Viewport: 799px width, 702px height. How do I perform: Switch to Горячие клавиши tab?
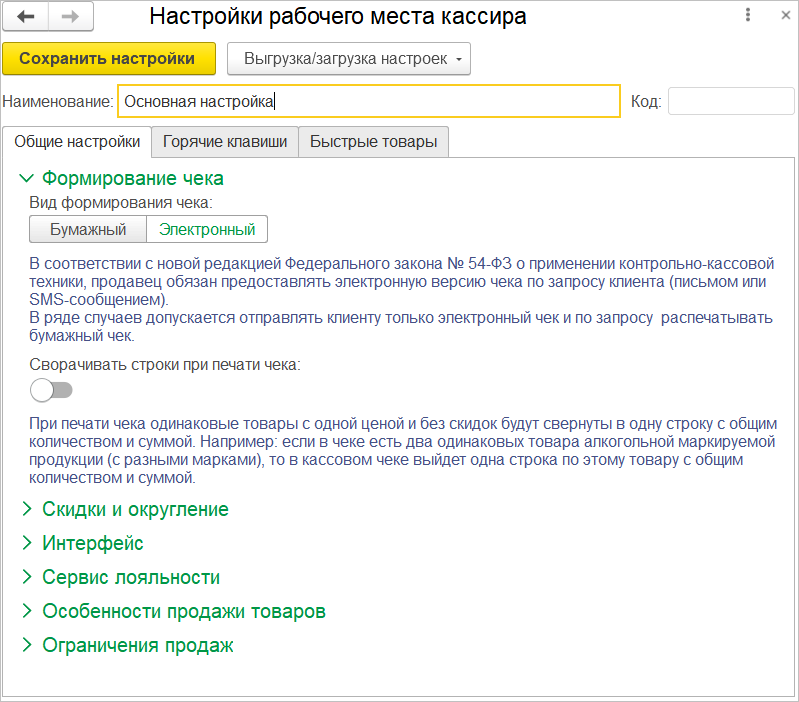[x=225, y=142]
